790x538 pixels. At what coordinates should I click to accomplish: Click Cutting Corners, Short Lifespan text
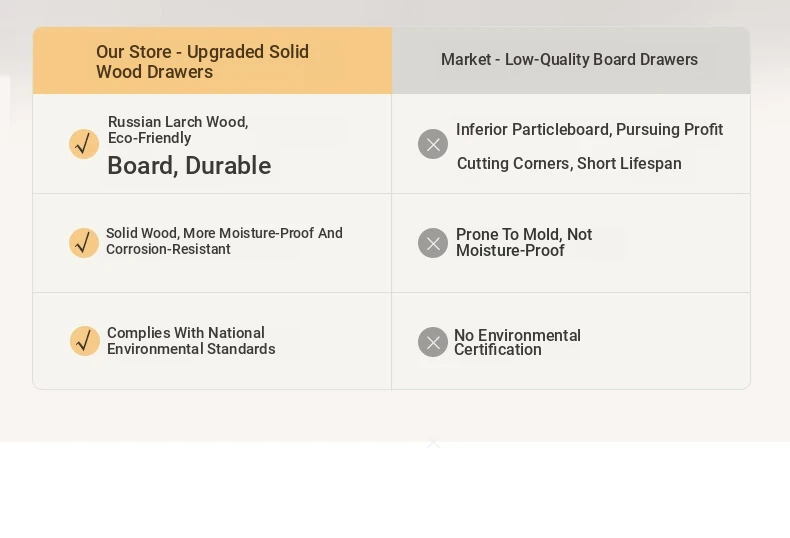[569, 164]
